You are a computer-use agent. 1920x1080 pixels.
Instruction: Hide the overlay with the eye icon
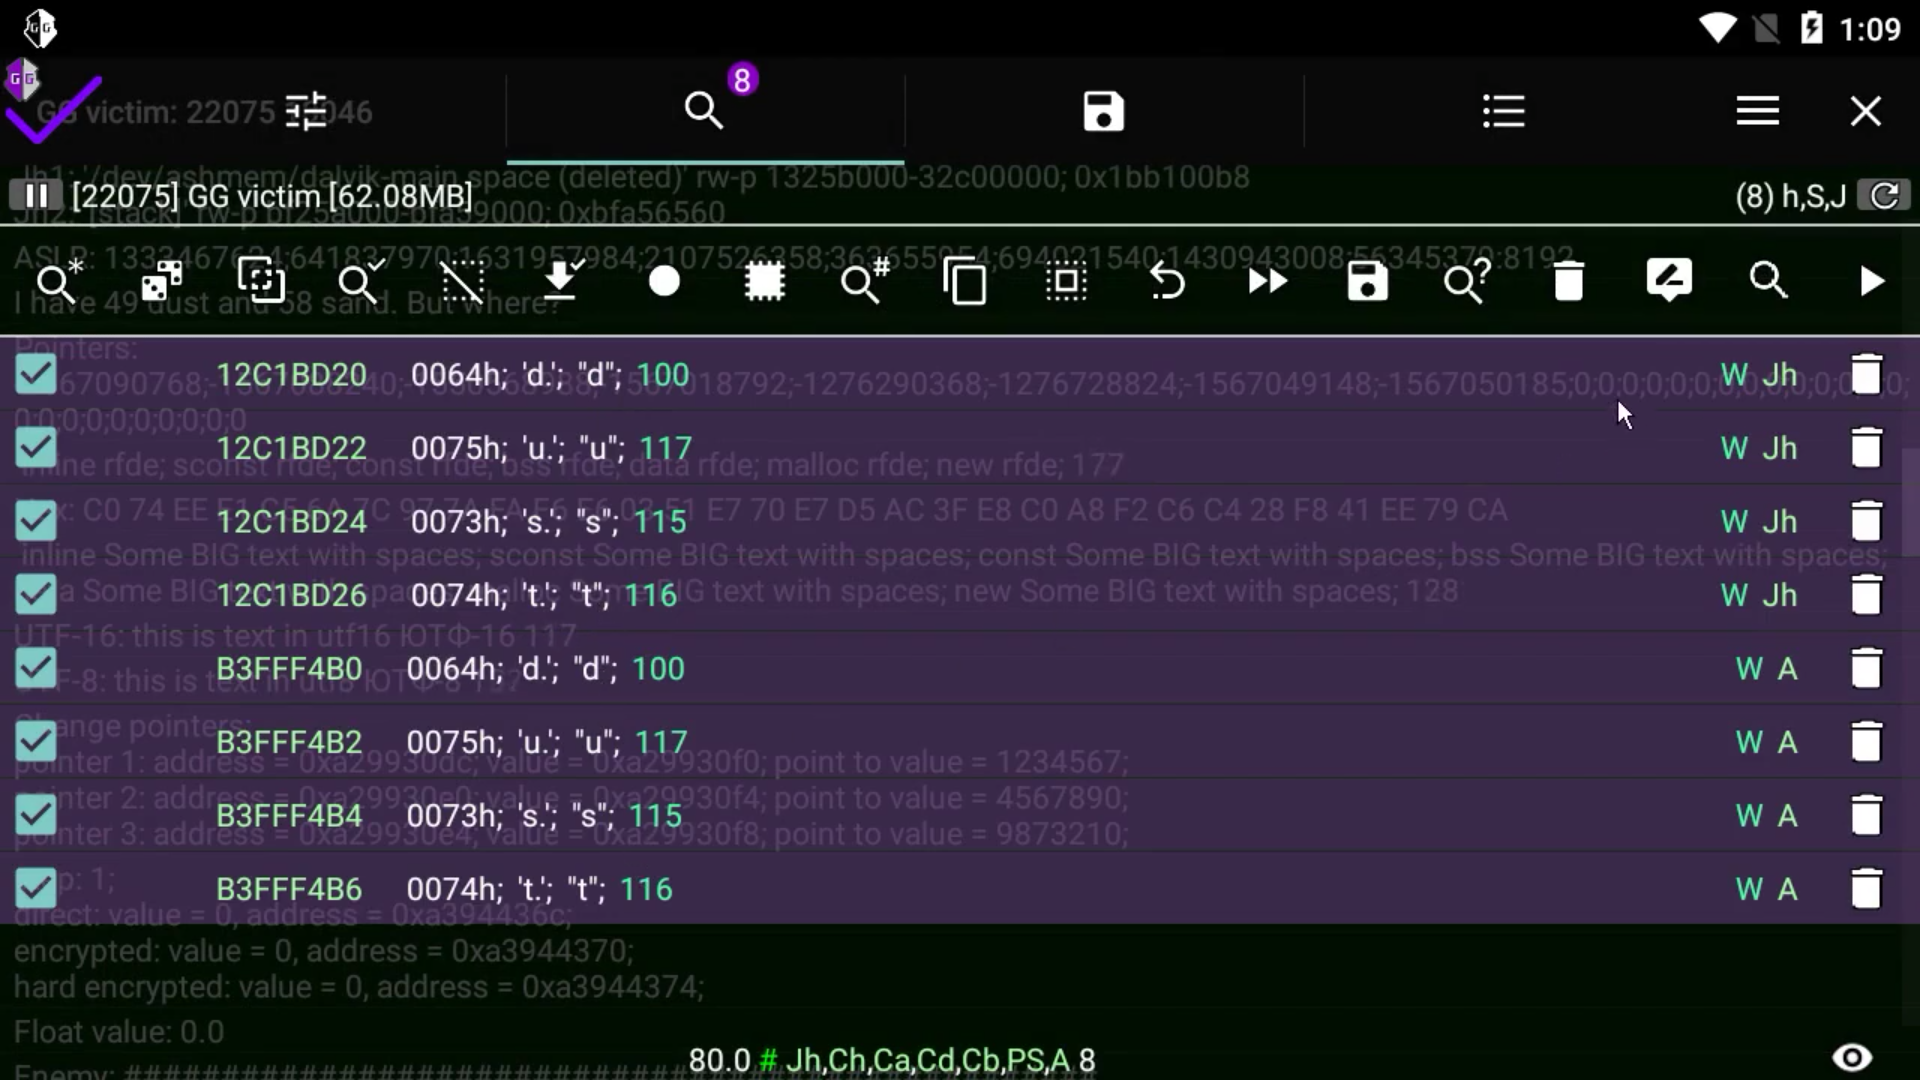[x=1852, y=1057]
